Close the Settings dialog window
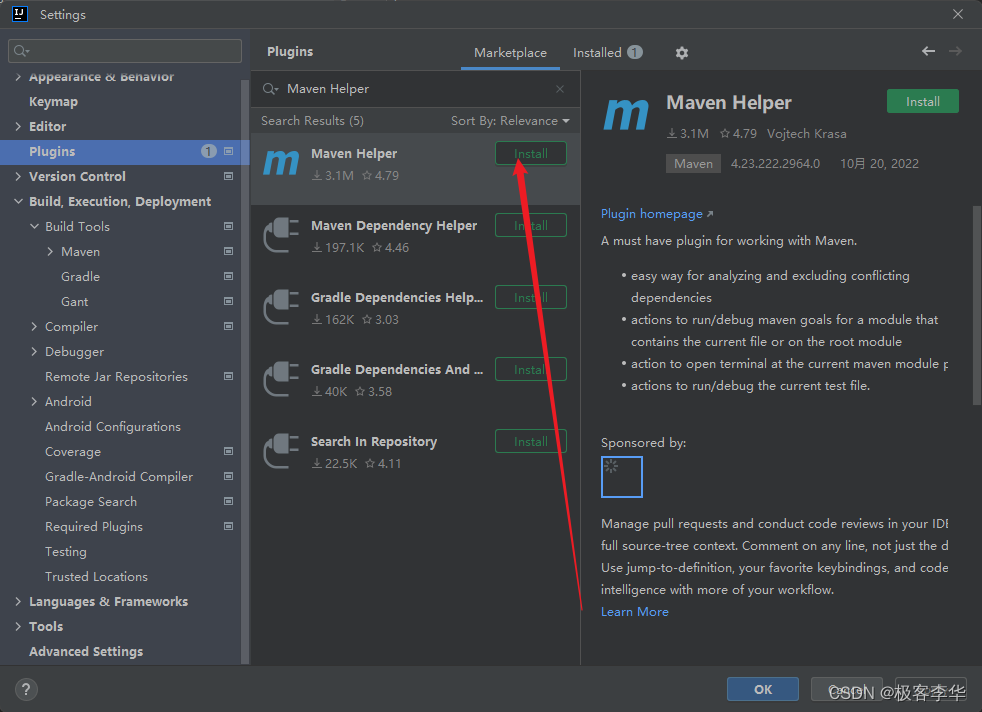This screenshot has height=712, width=982. pos(958,14)
